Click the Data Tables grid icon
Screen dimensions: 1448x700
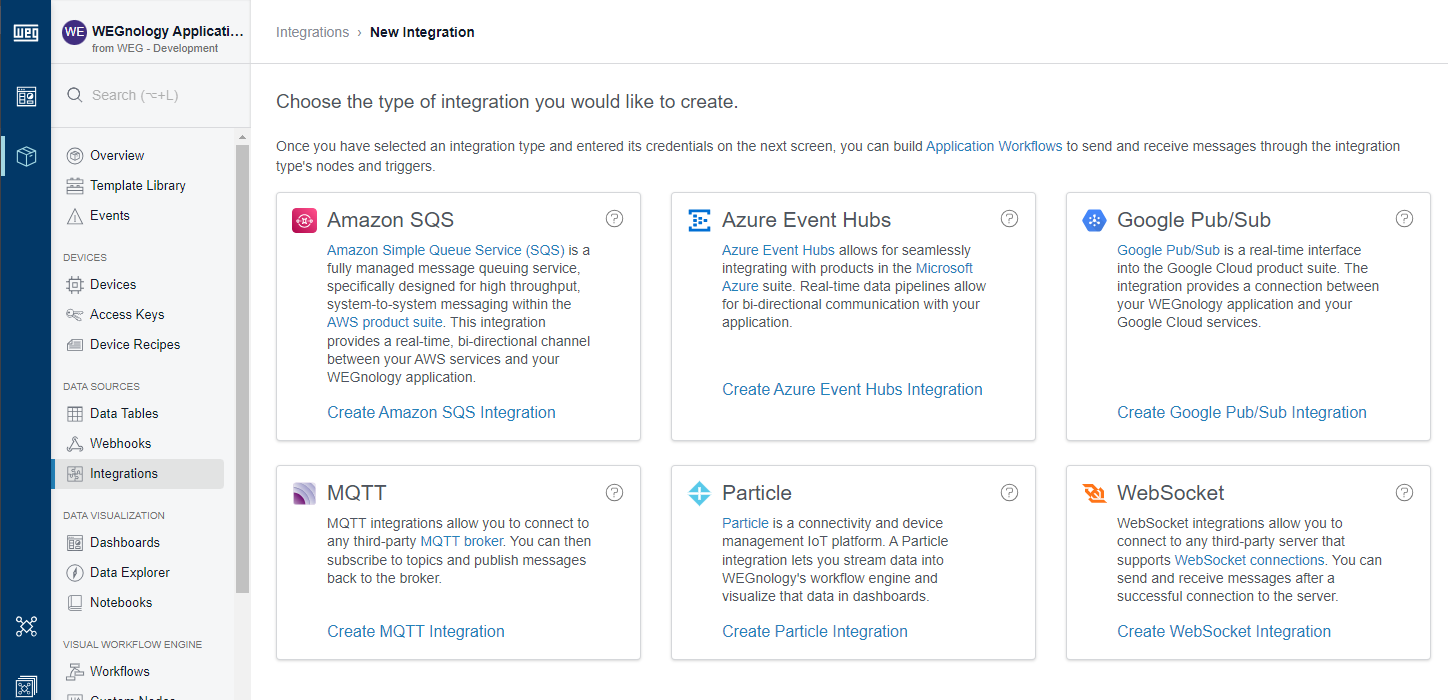[x=75, y=414]
